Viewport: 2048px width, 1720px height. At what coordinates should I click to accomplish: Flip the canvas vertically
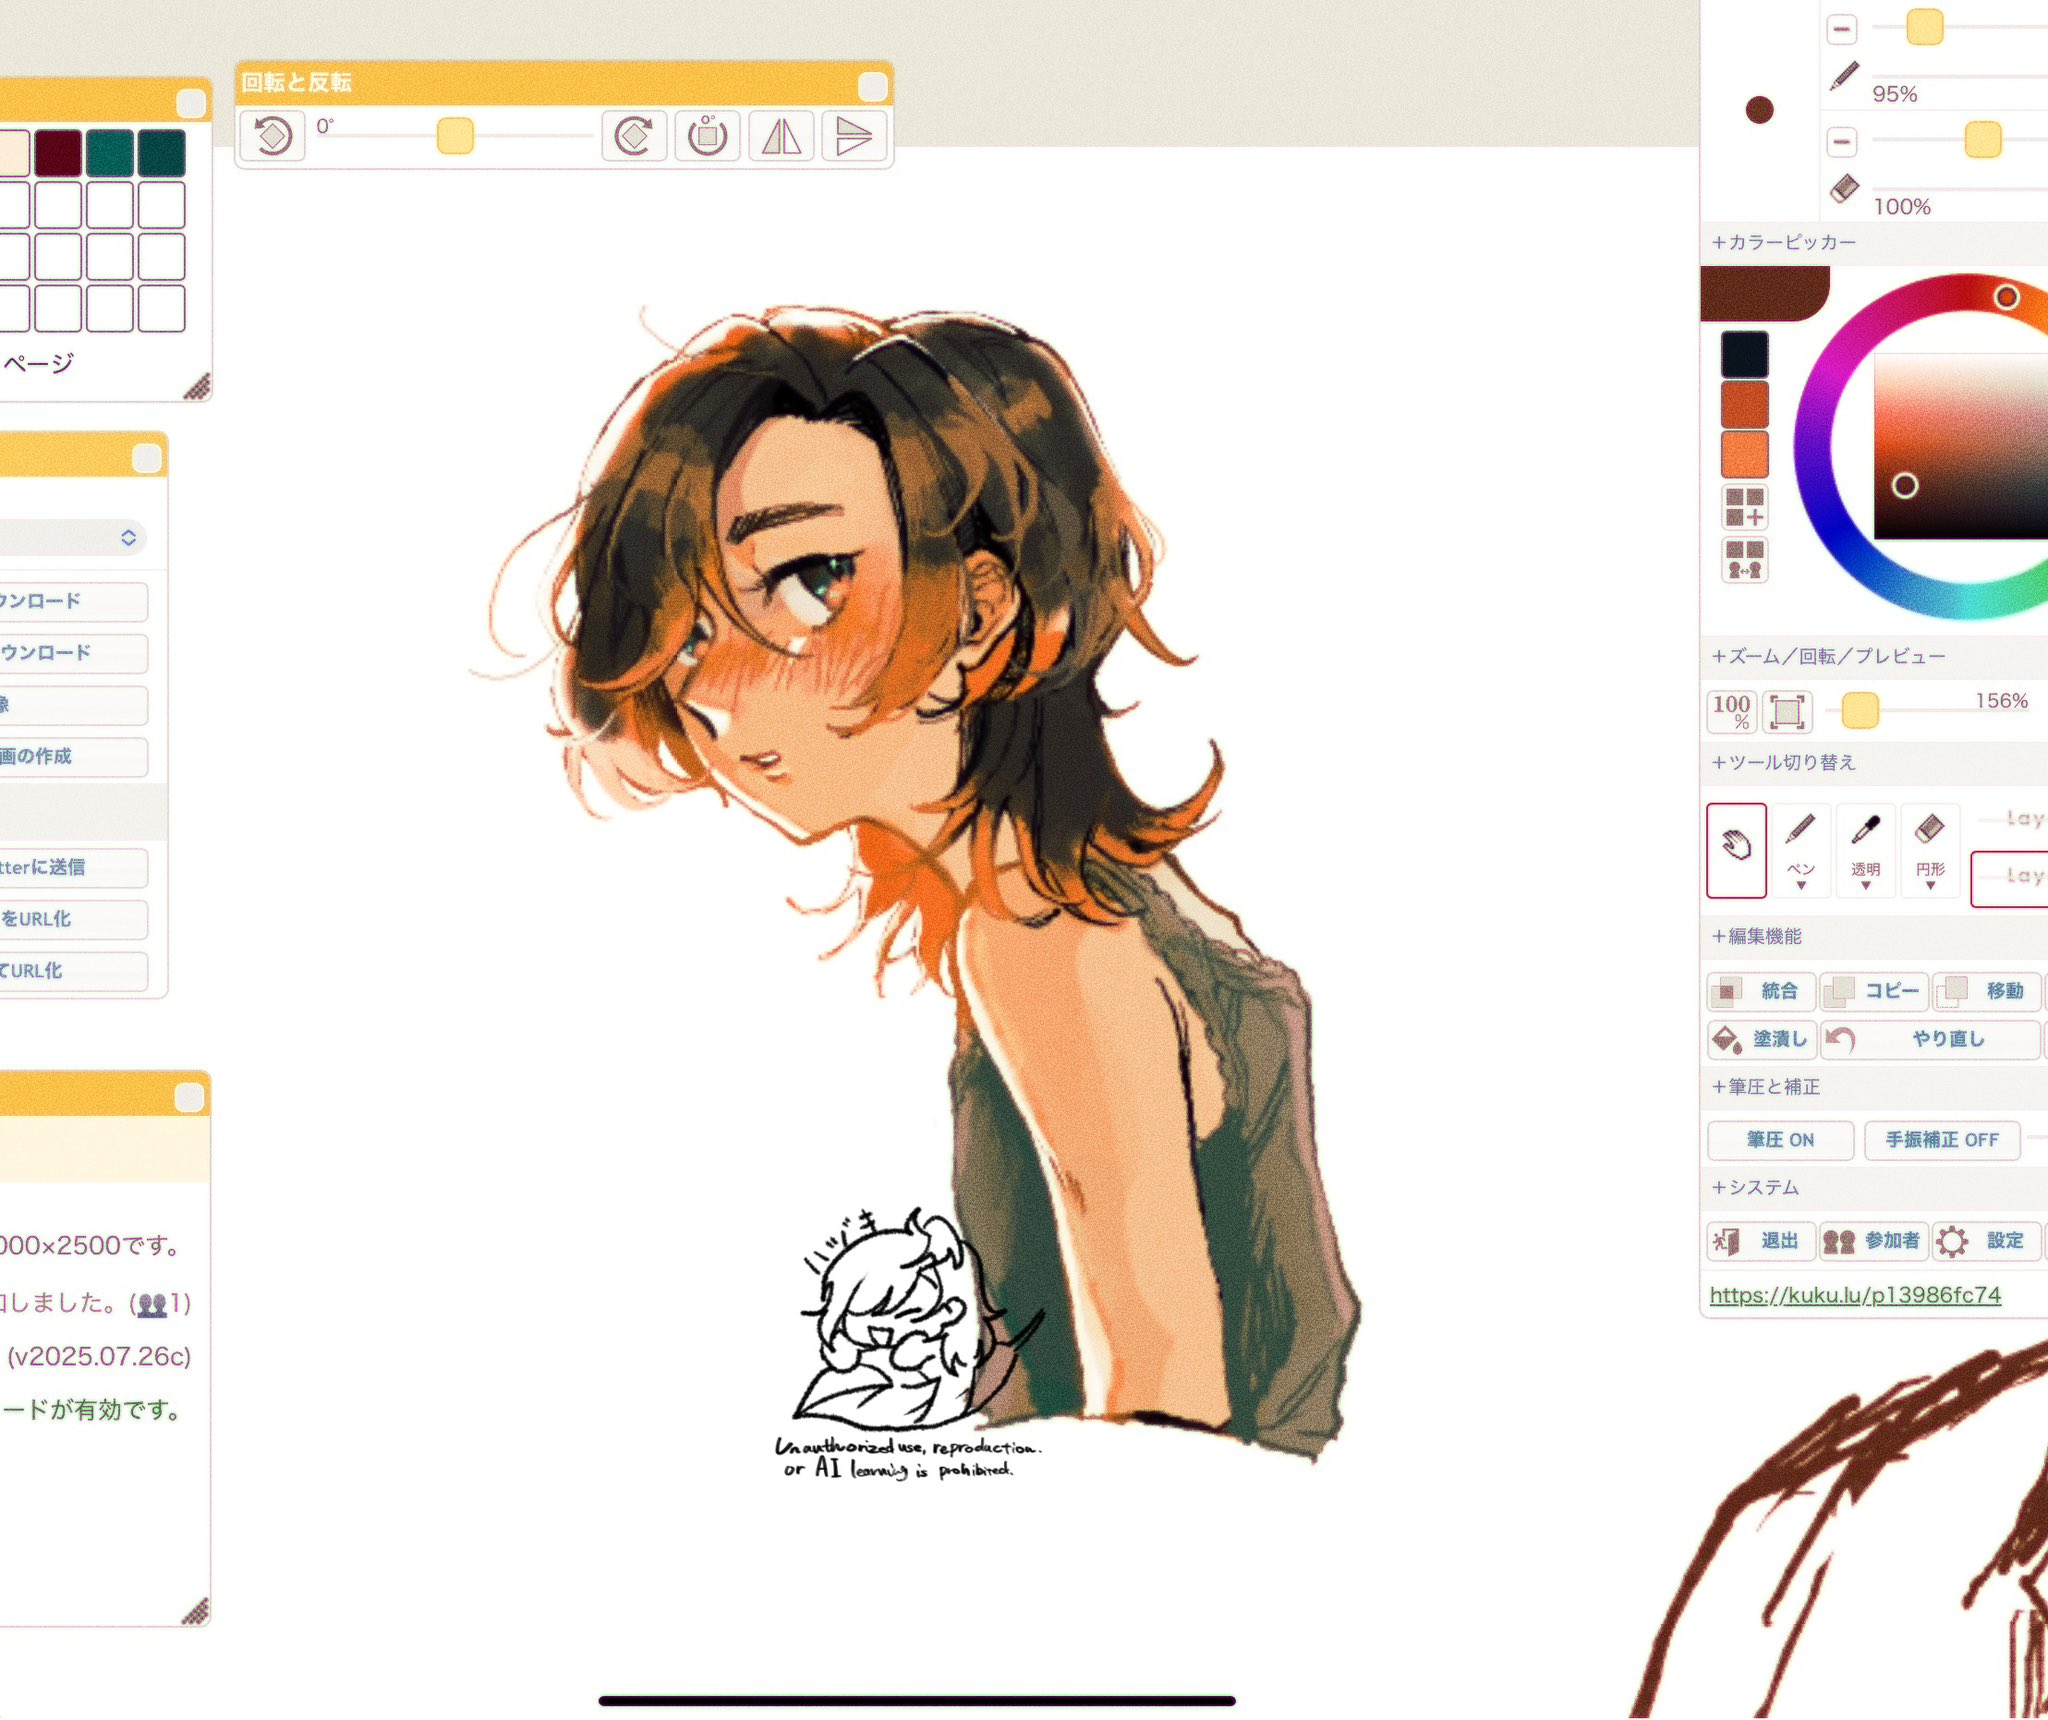coord(853,136)
